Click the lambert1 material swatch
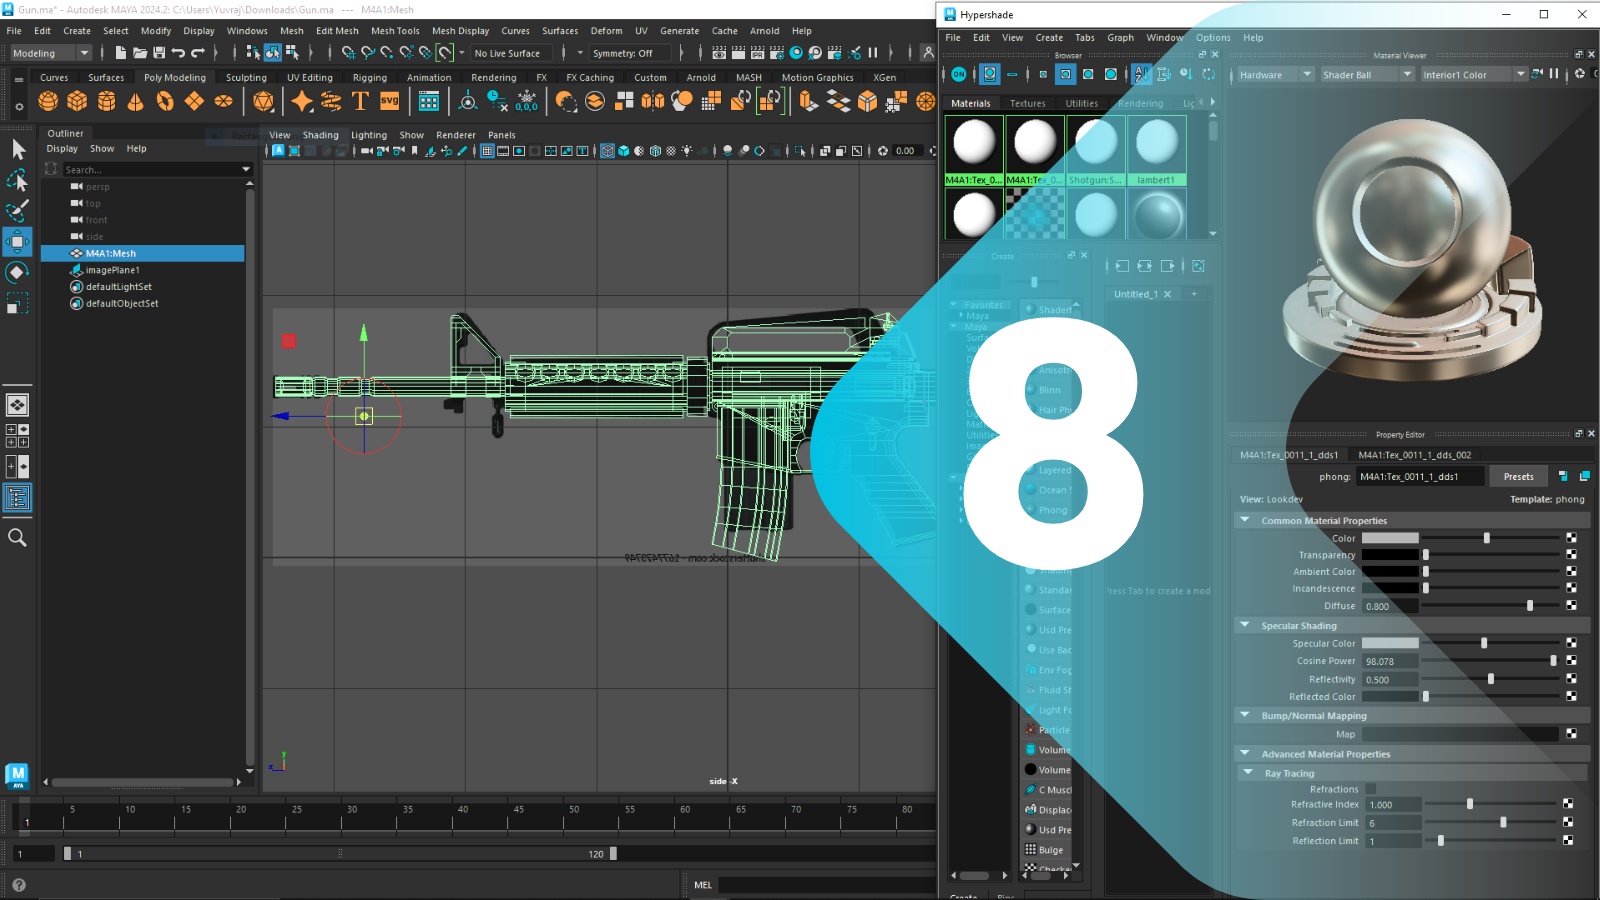 click(1156, 151)
